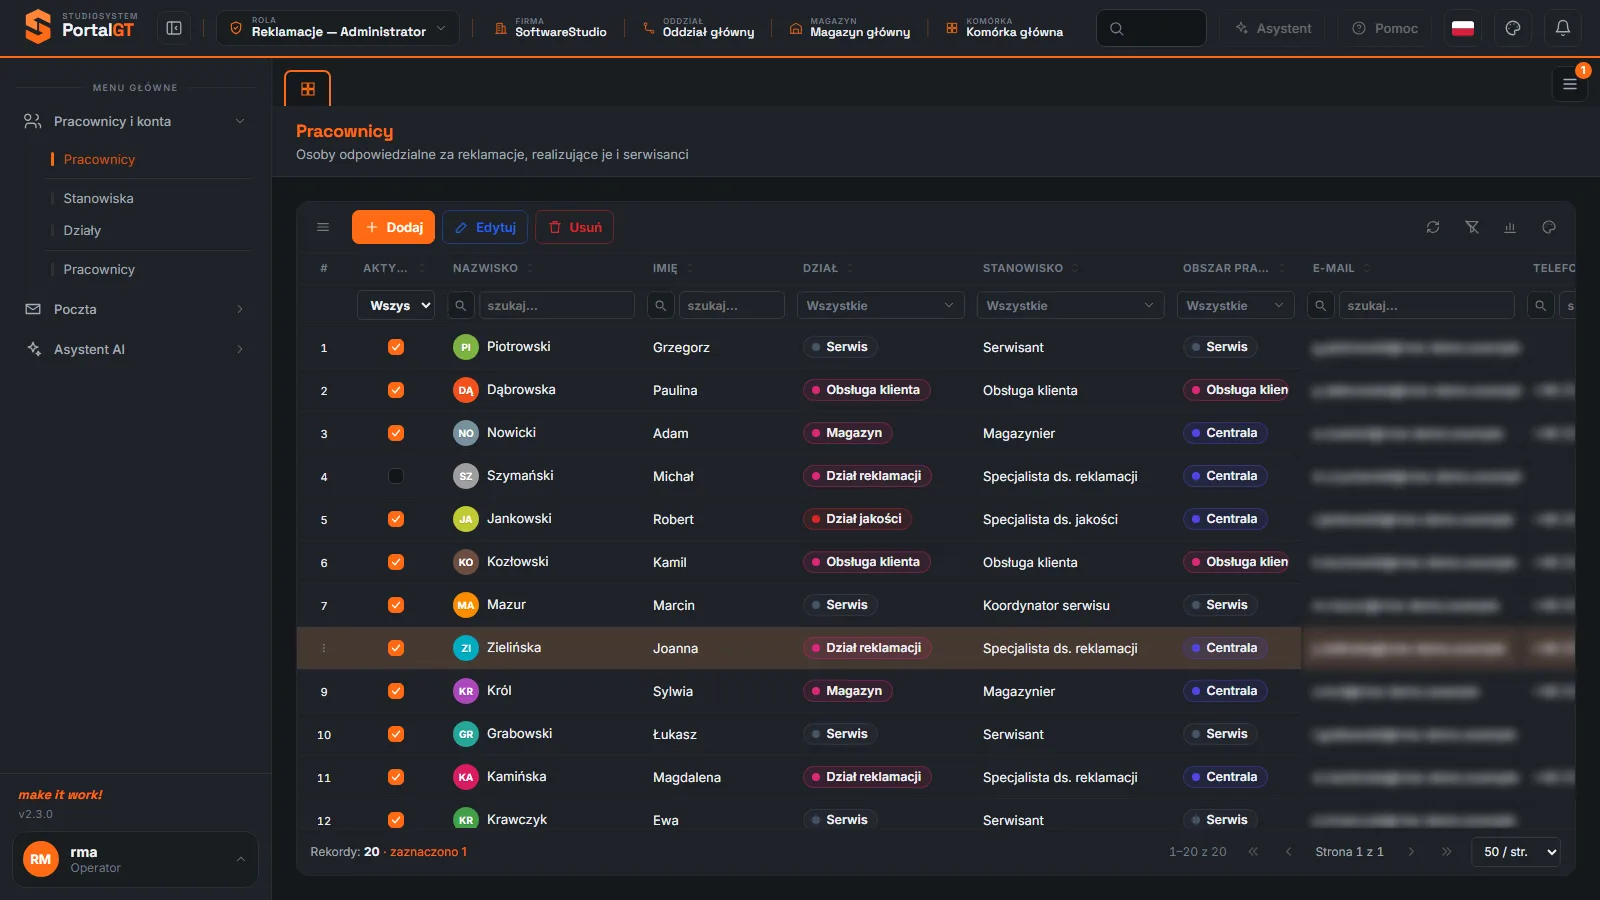Switch language via the Polish flag

tap(1463, 28)
